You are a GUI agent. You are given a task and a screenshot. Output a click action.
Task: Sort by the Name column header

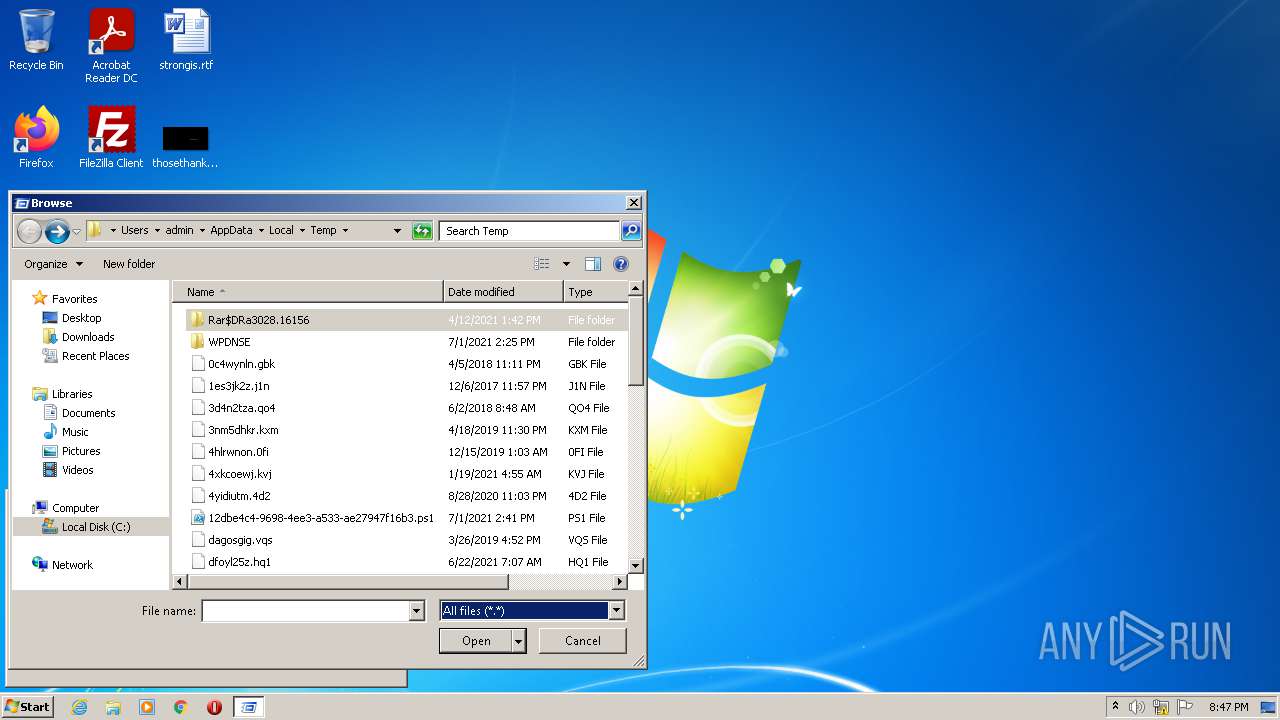click(308, 292)
